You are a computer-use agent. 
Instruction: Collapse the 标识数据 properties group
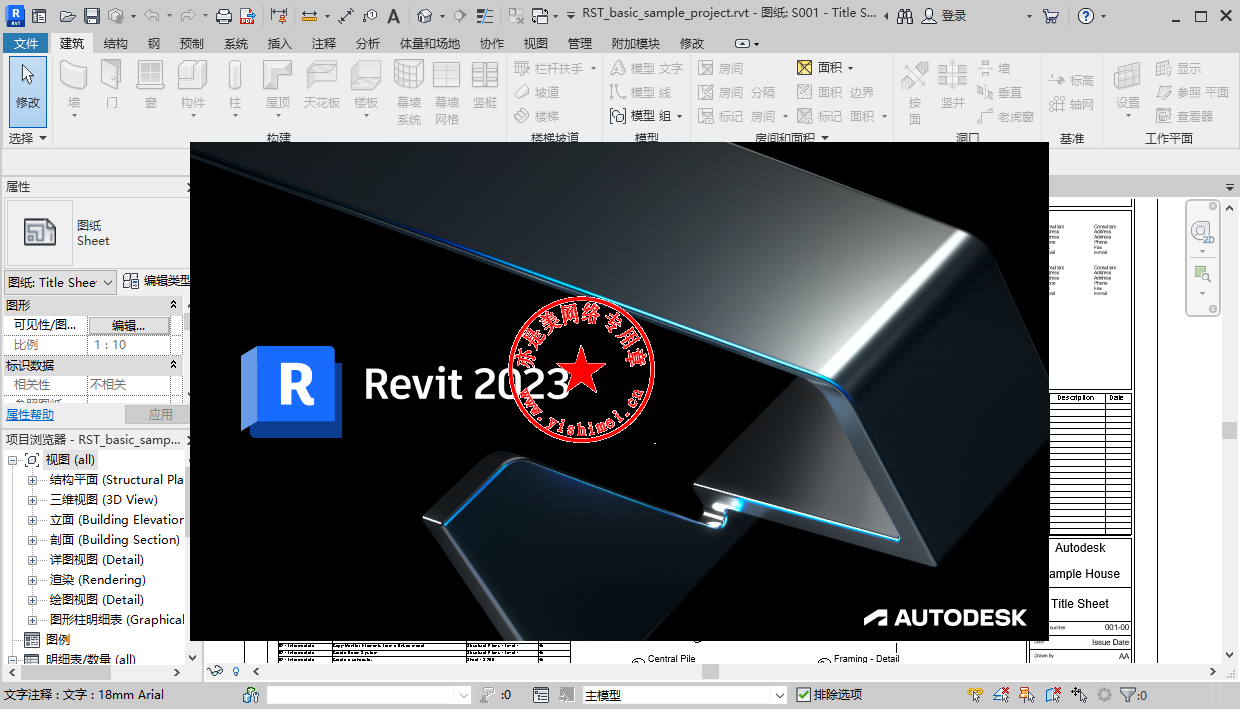point(174,365)
